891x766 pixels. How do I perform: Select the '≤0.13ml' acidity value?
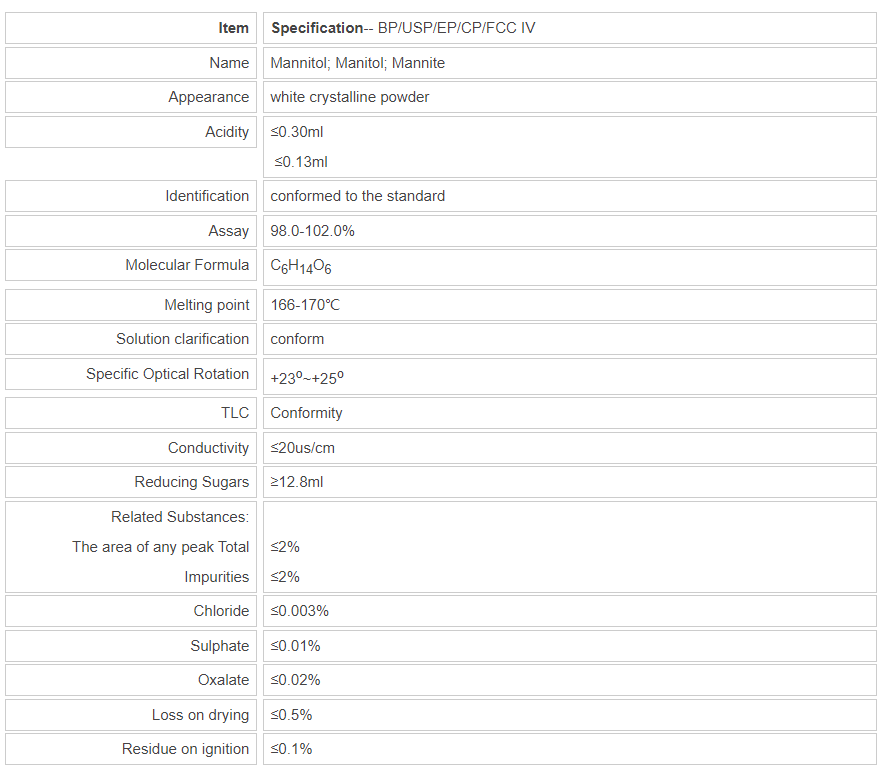pos(300,162)
